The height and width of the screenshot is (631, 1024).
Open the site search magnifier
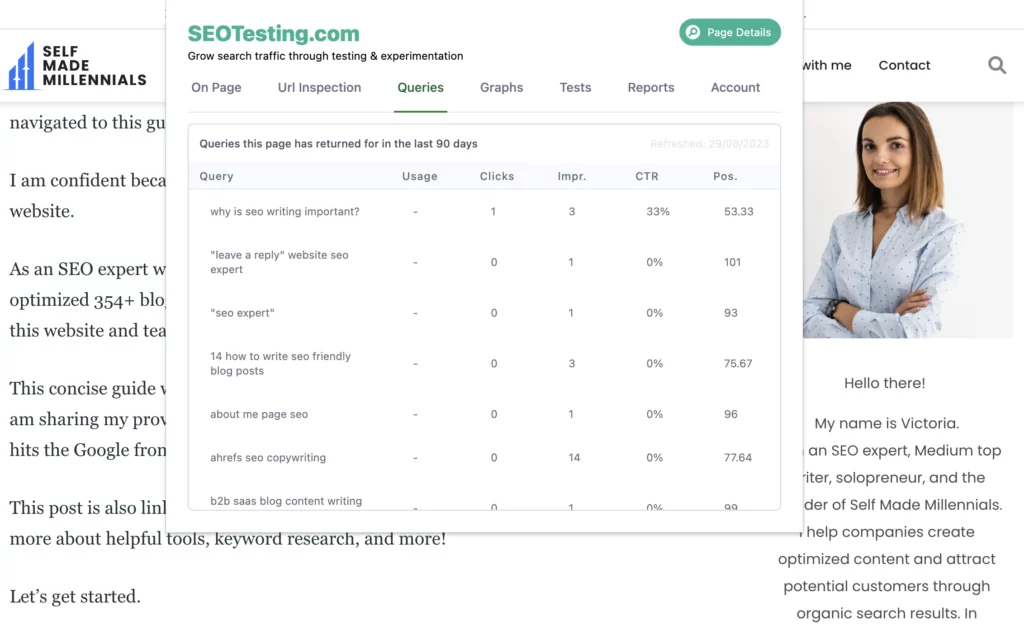(996, 65)
